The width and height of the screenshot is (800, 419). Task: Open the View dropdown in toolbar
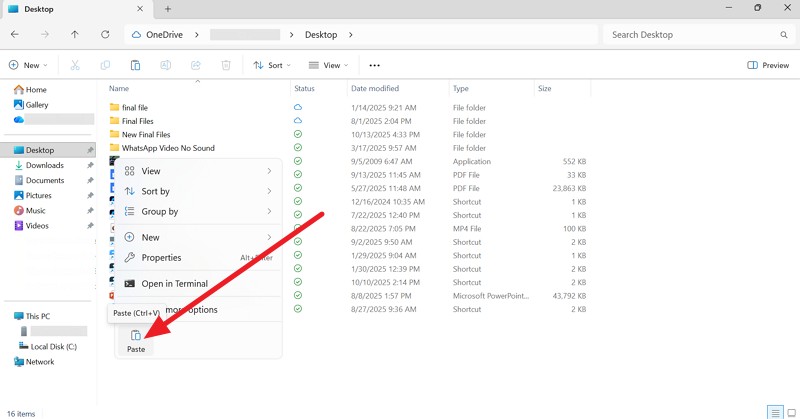point(328,65)
